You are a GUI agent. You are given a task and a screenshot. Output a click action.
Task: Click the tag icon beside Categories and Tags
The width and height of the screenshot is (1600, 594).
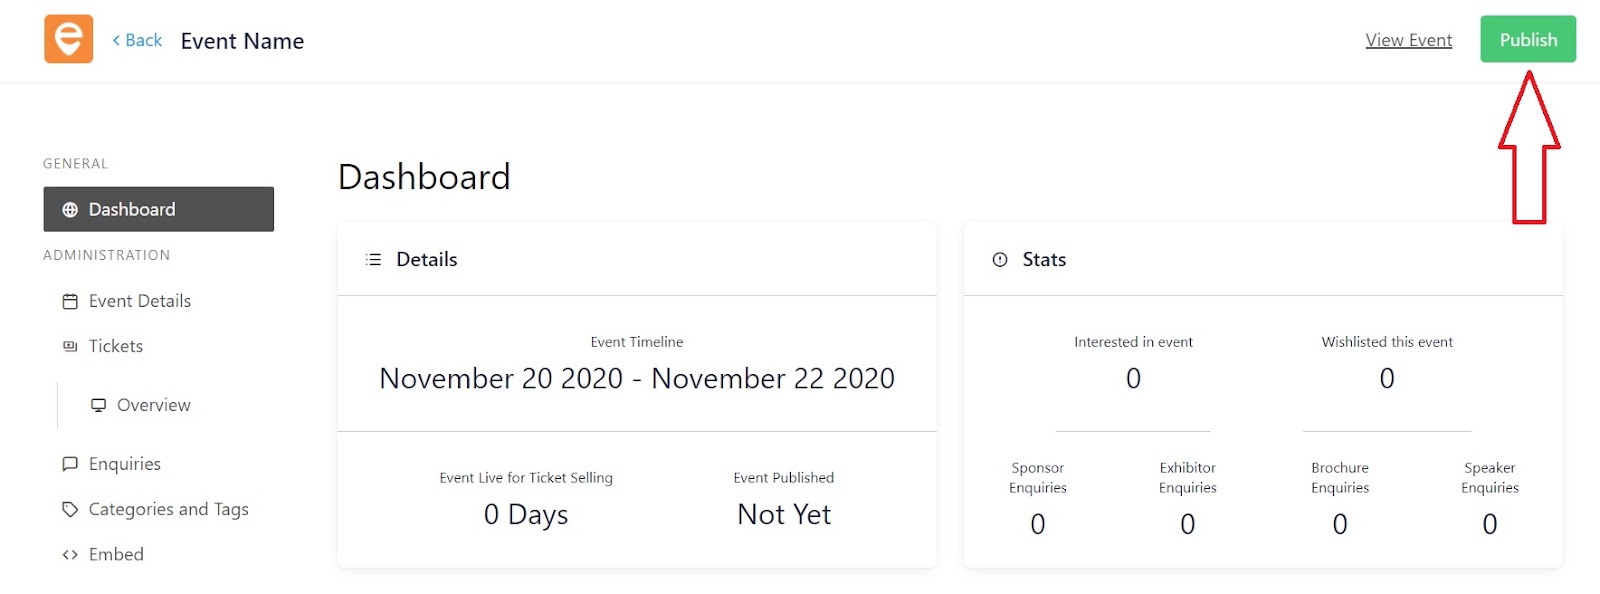70,509
